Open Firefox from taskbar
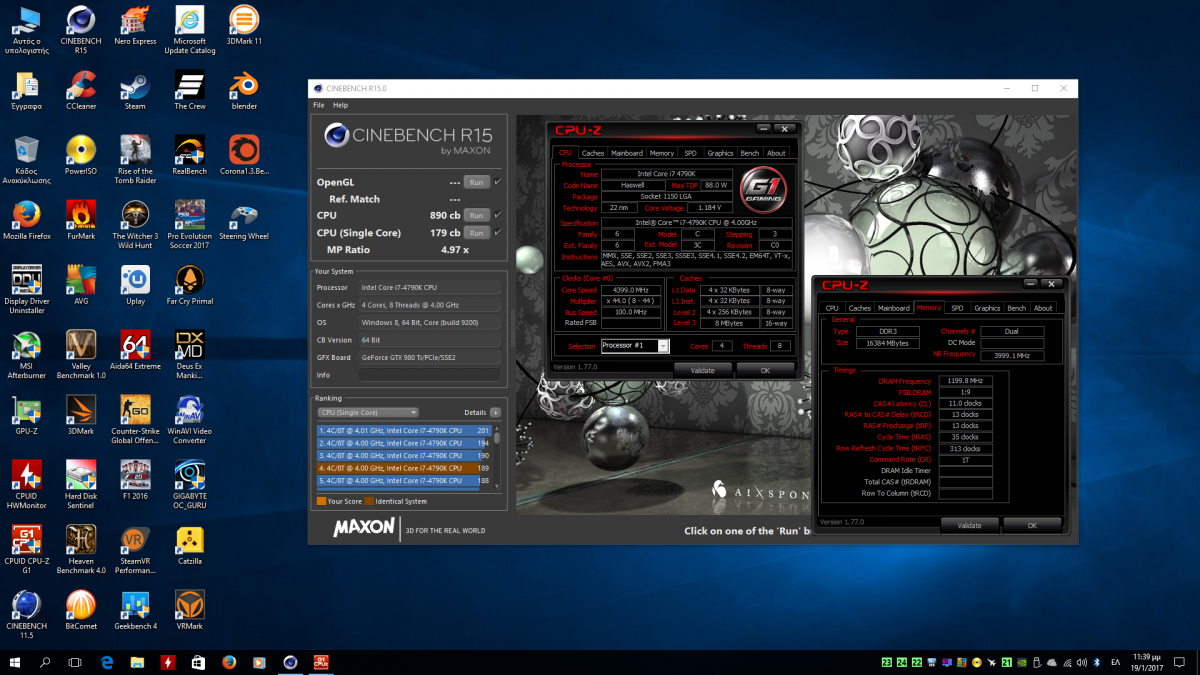This screenshot has height=675, width=1200. click(228, 662)
